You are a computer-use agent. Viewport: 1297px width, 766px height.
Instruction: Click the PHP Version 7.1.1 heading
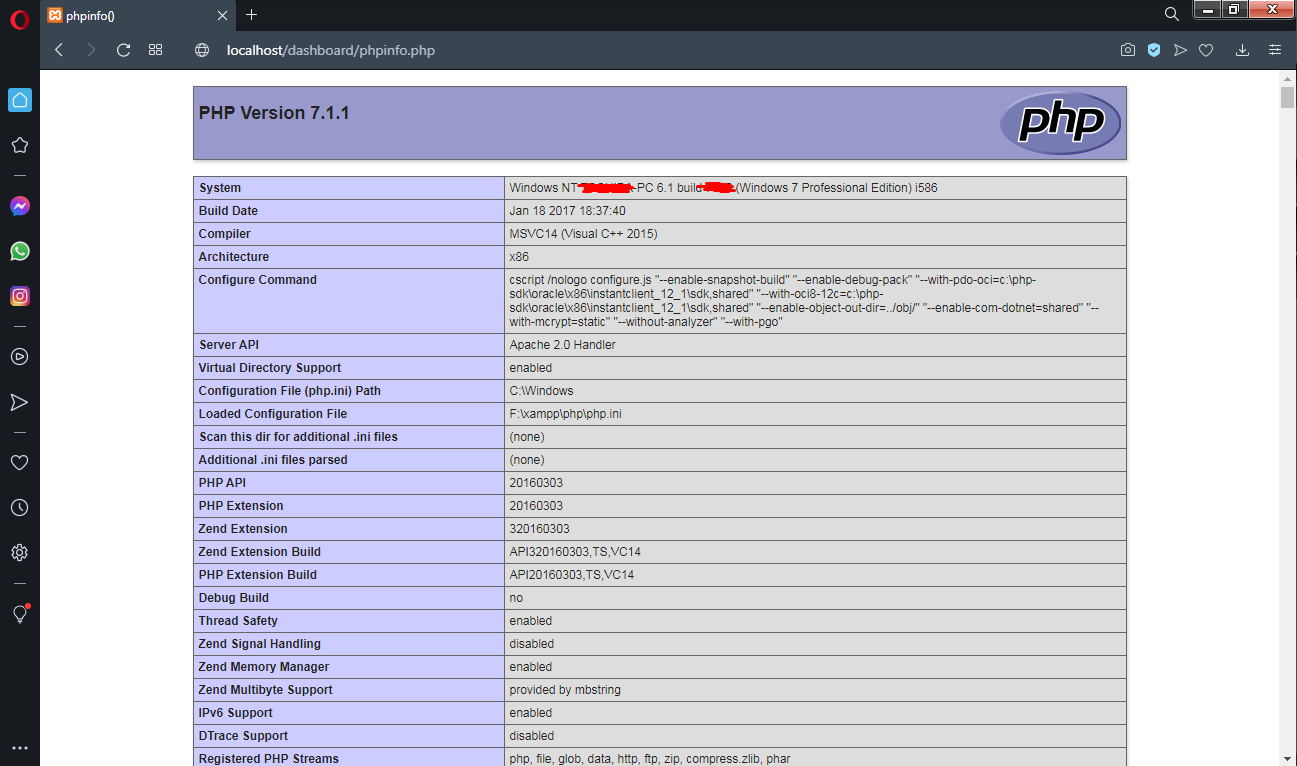pyautogui.click(x=274, y=113)
